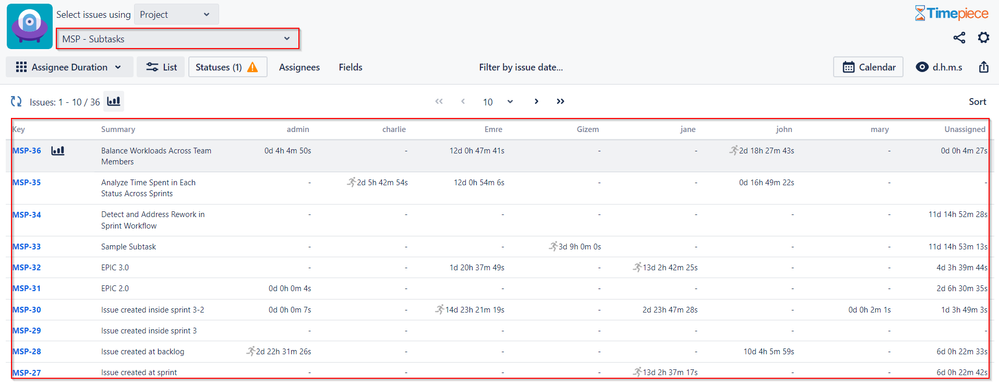Open issue MSP-36 link

coord(27,151)
